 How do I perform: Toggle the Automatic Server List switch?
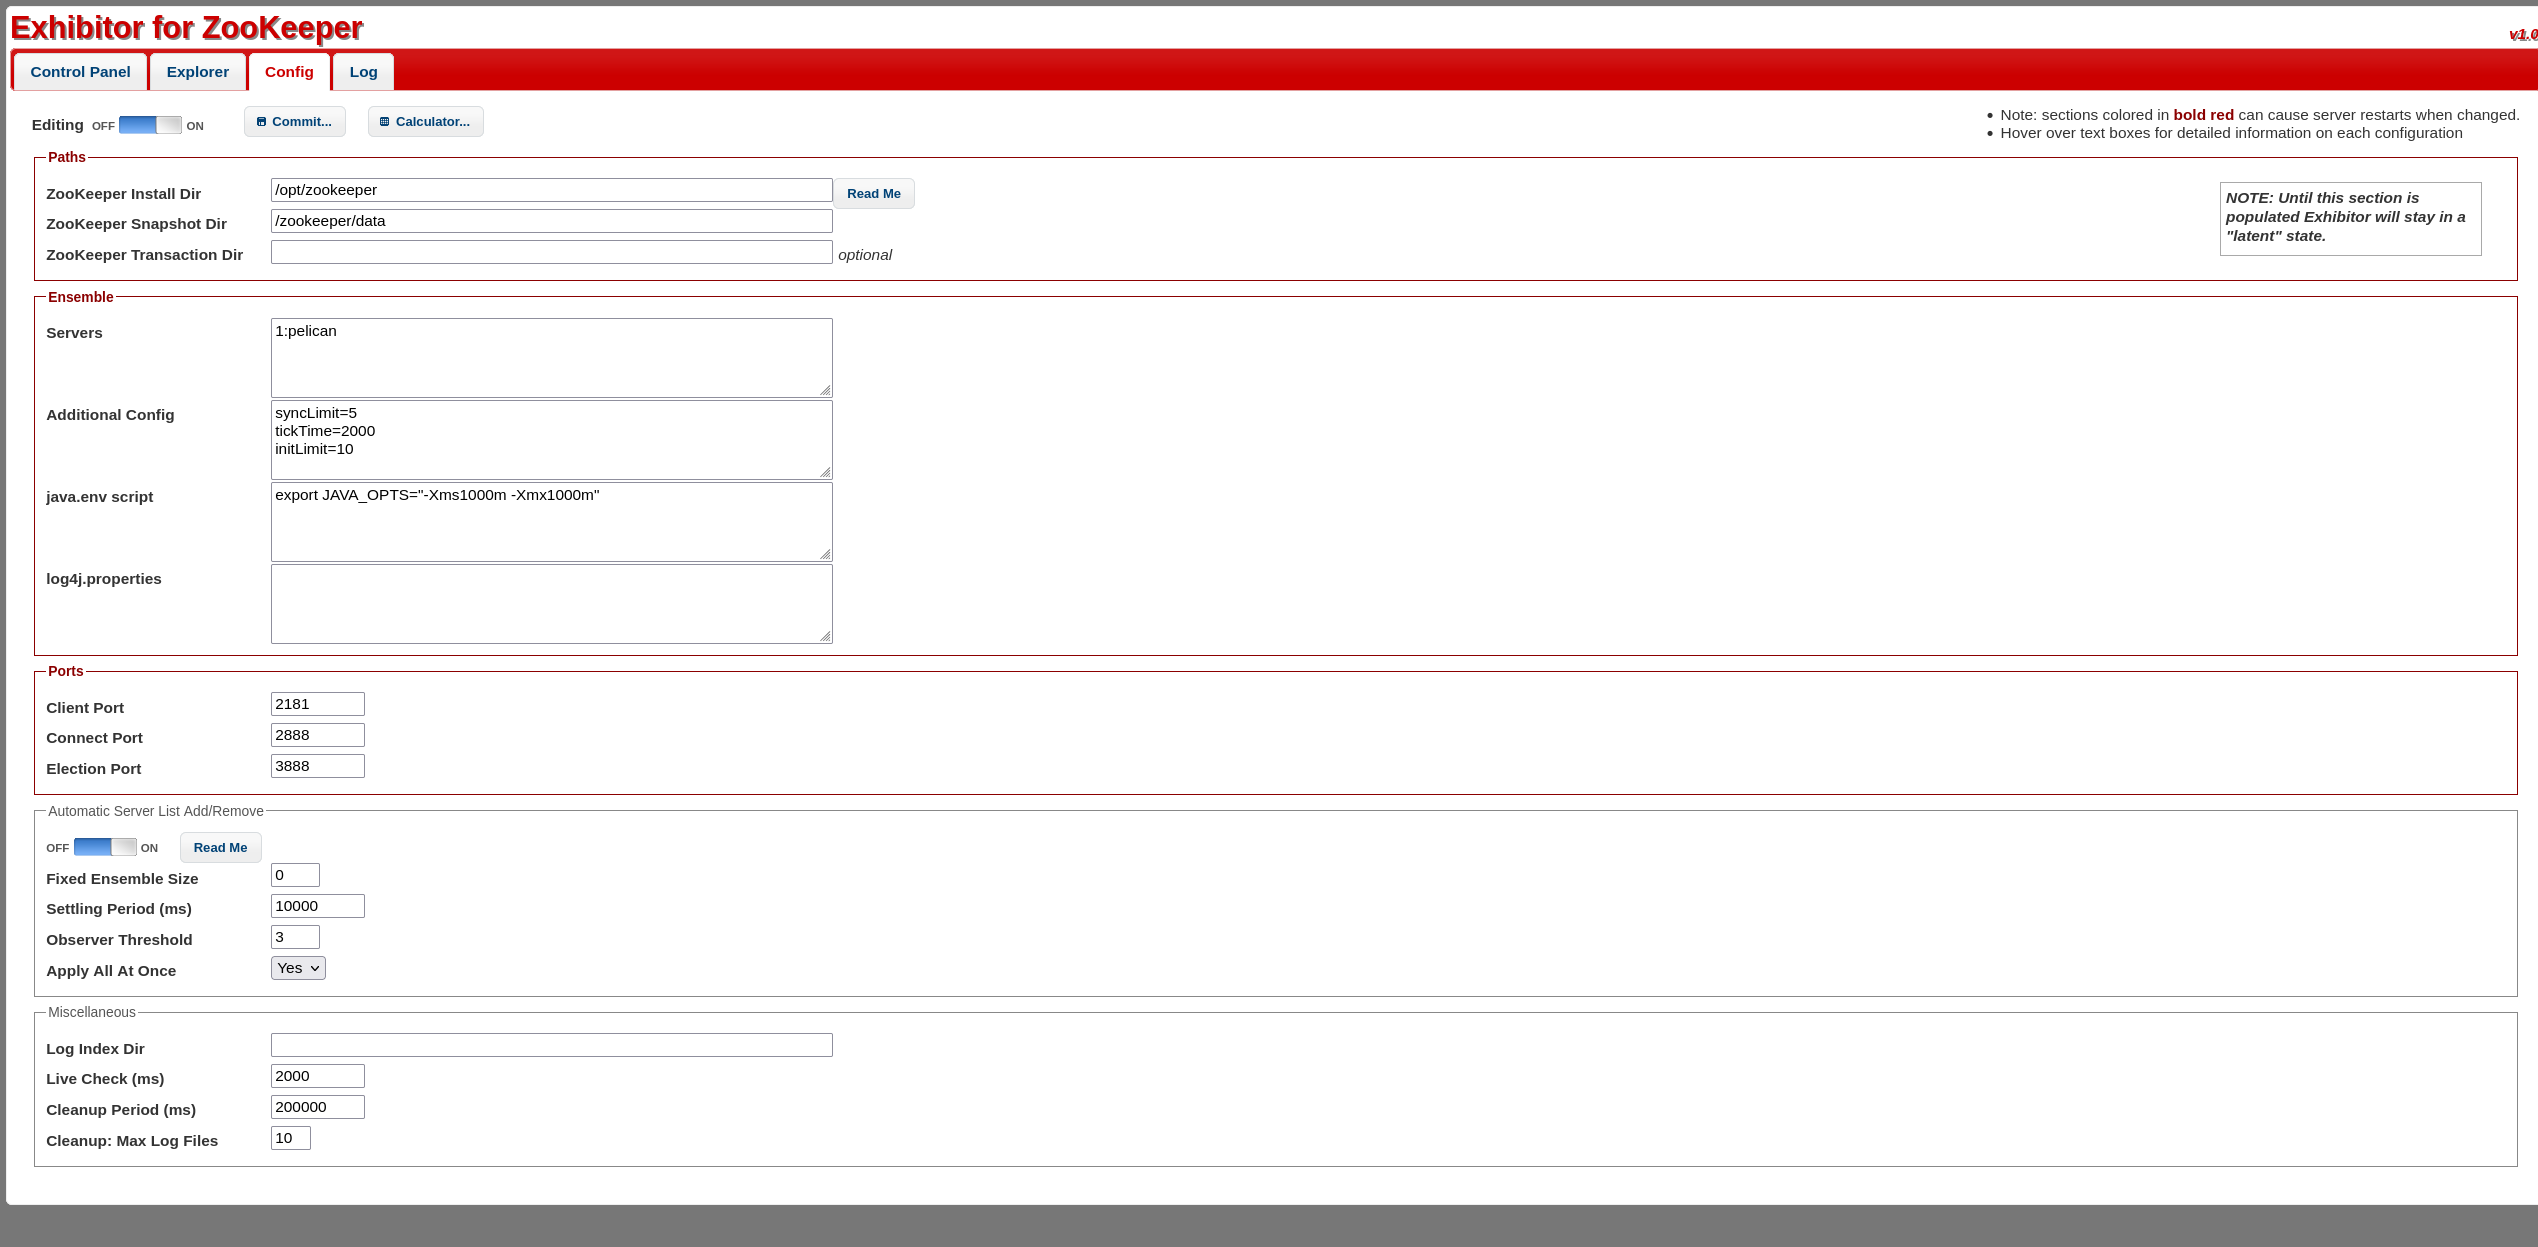pos(105,847)
